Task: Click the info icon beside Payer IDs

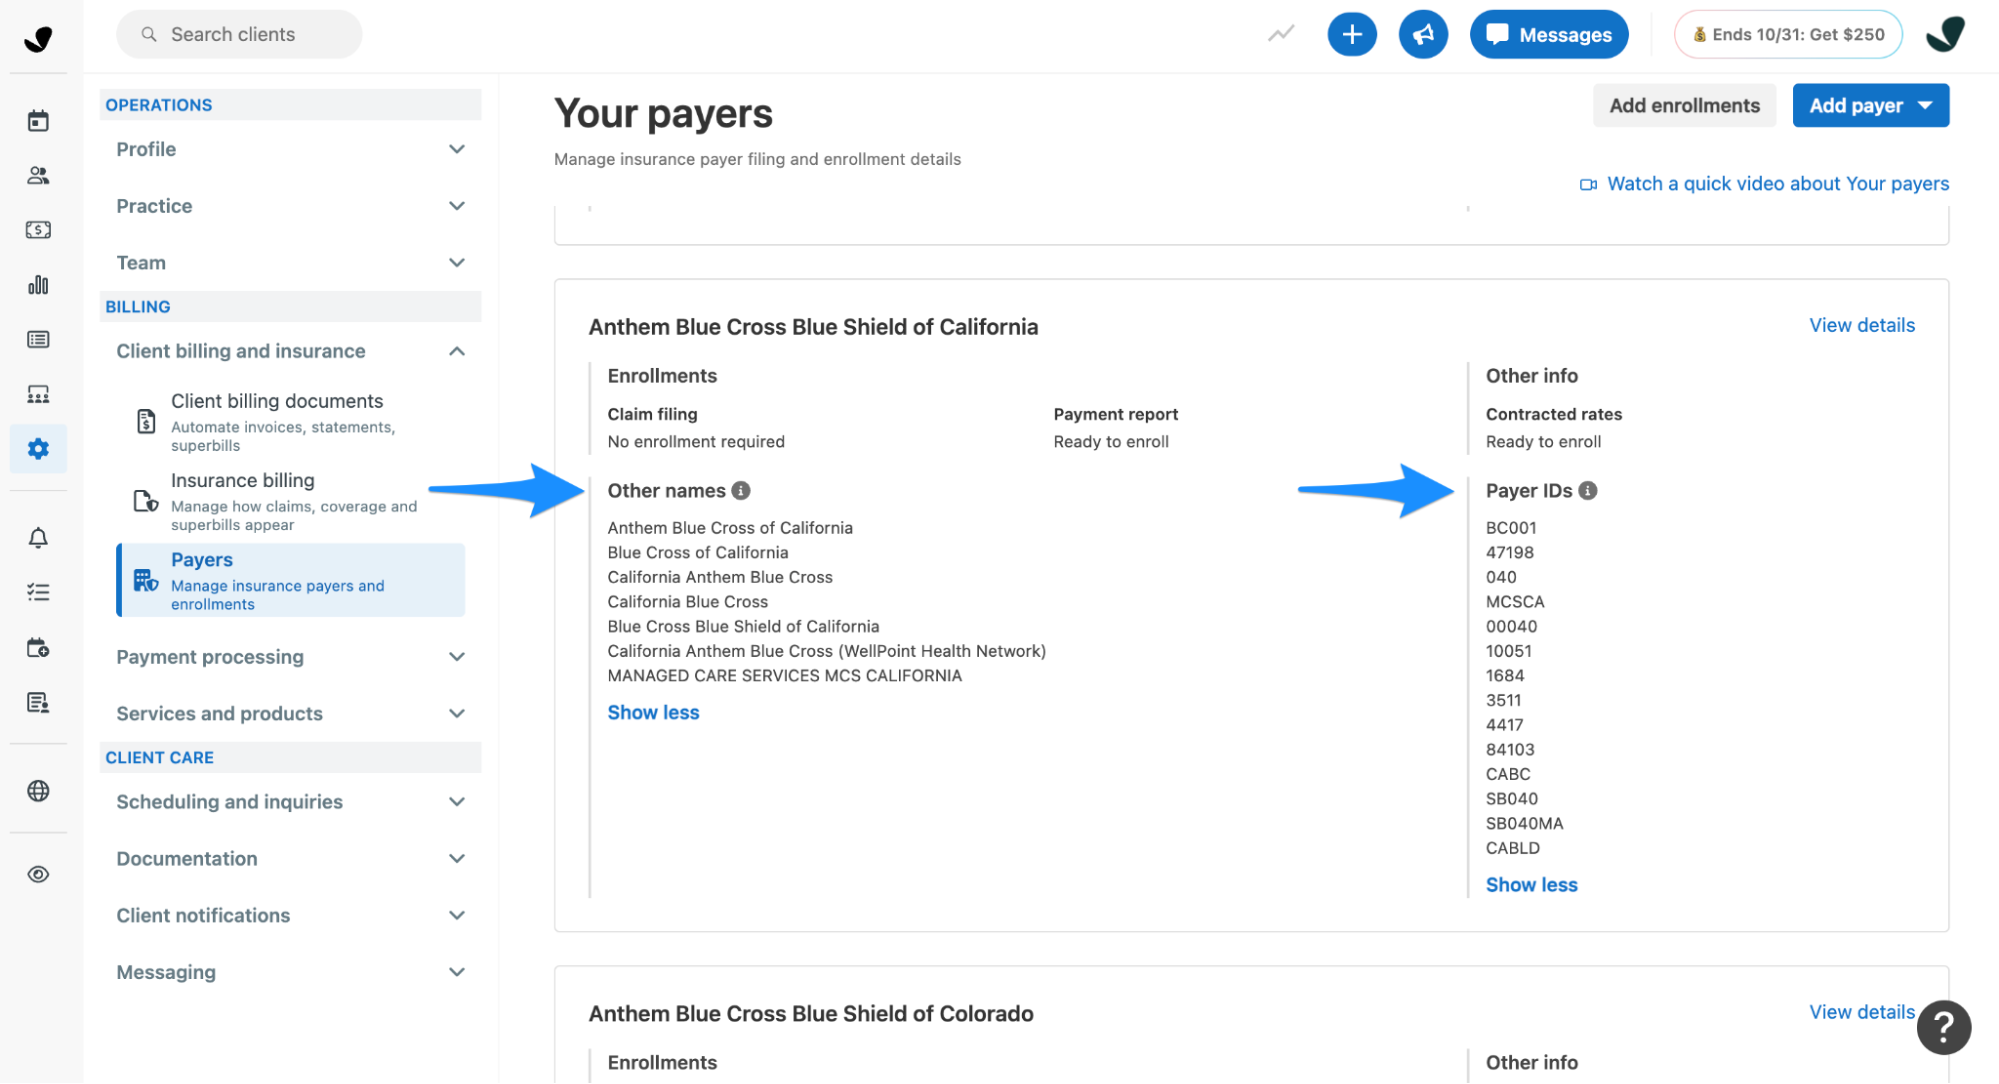Action: coord(1588,491)
